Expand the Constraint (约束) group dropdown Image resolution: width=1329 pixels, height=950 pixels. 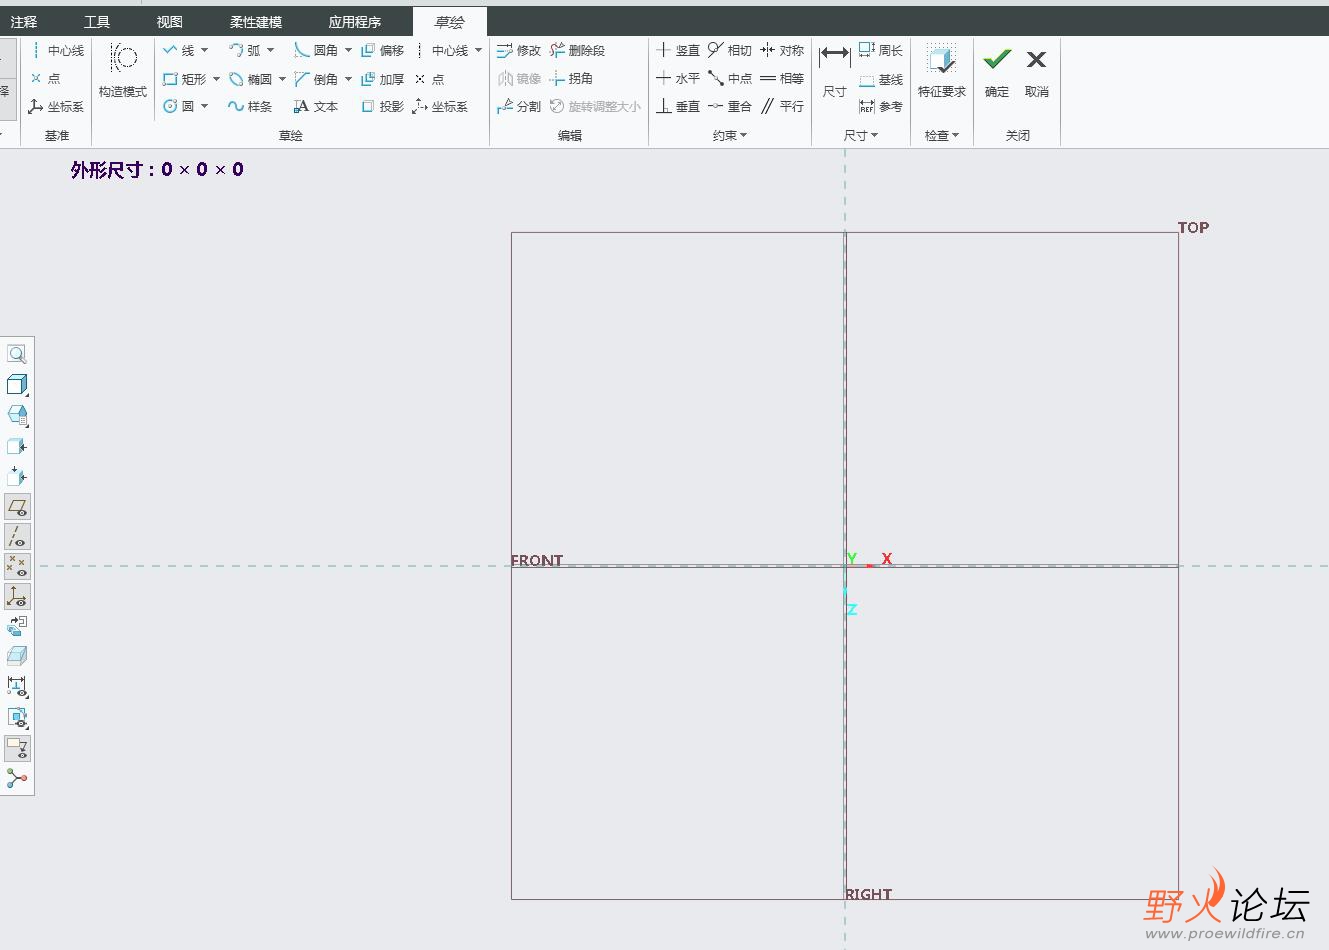click(730, 135)
